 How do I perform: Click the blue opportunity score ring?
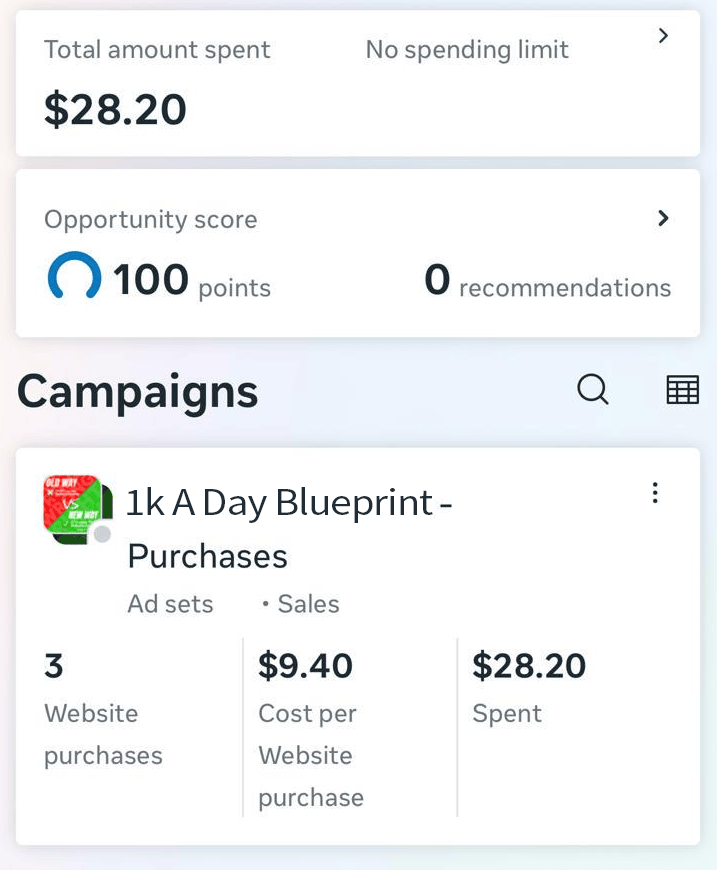click(x=74, y=277)
